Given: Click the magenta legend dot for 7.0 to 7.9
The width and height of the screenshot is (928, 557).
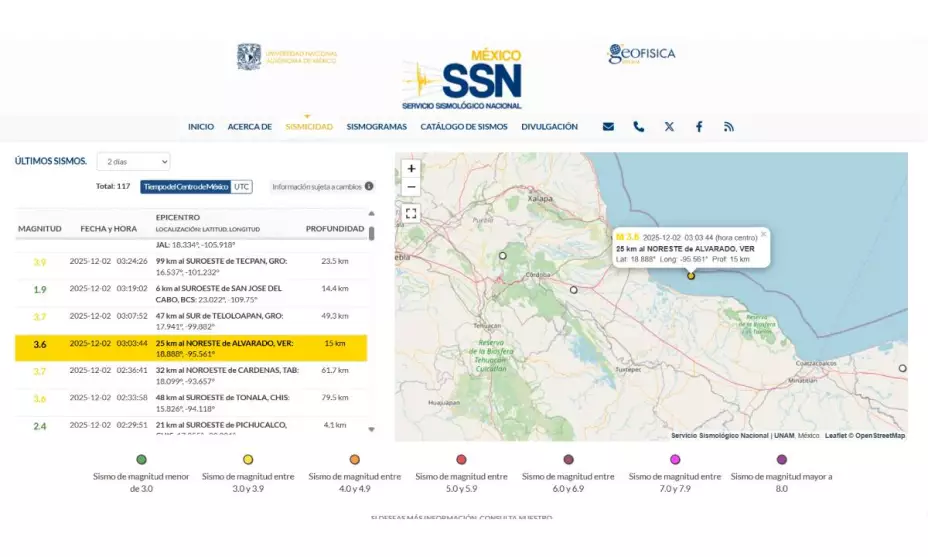Looking at the screenshot, I should click(x=675, y=459).
